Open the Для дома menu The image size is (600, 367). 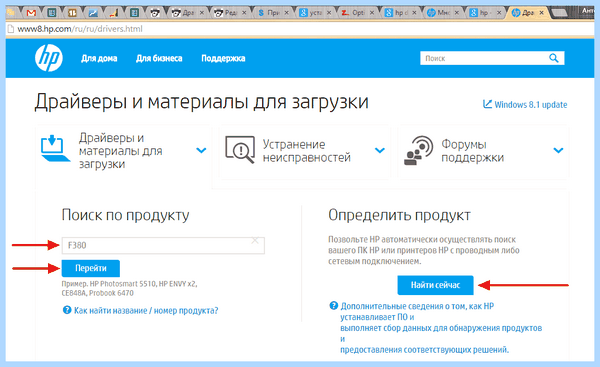coord(99,59)
